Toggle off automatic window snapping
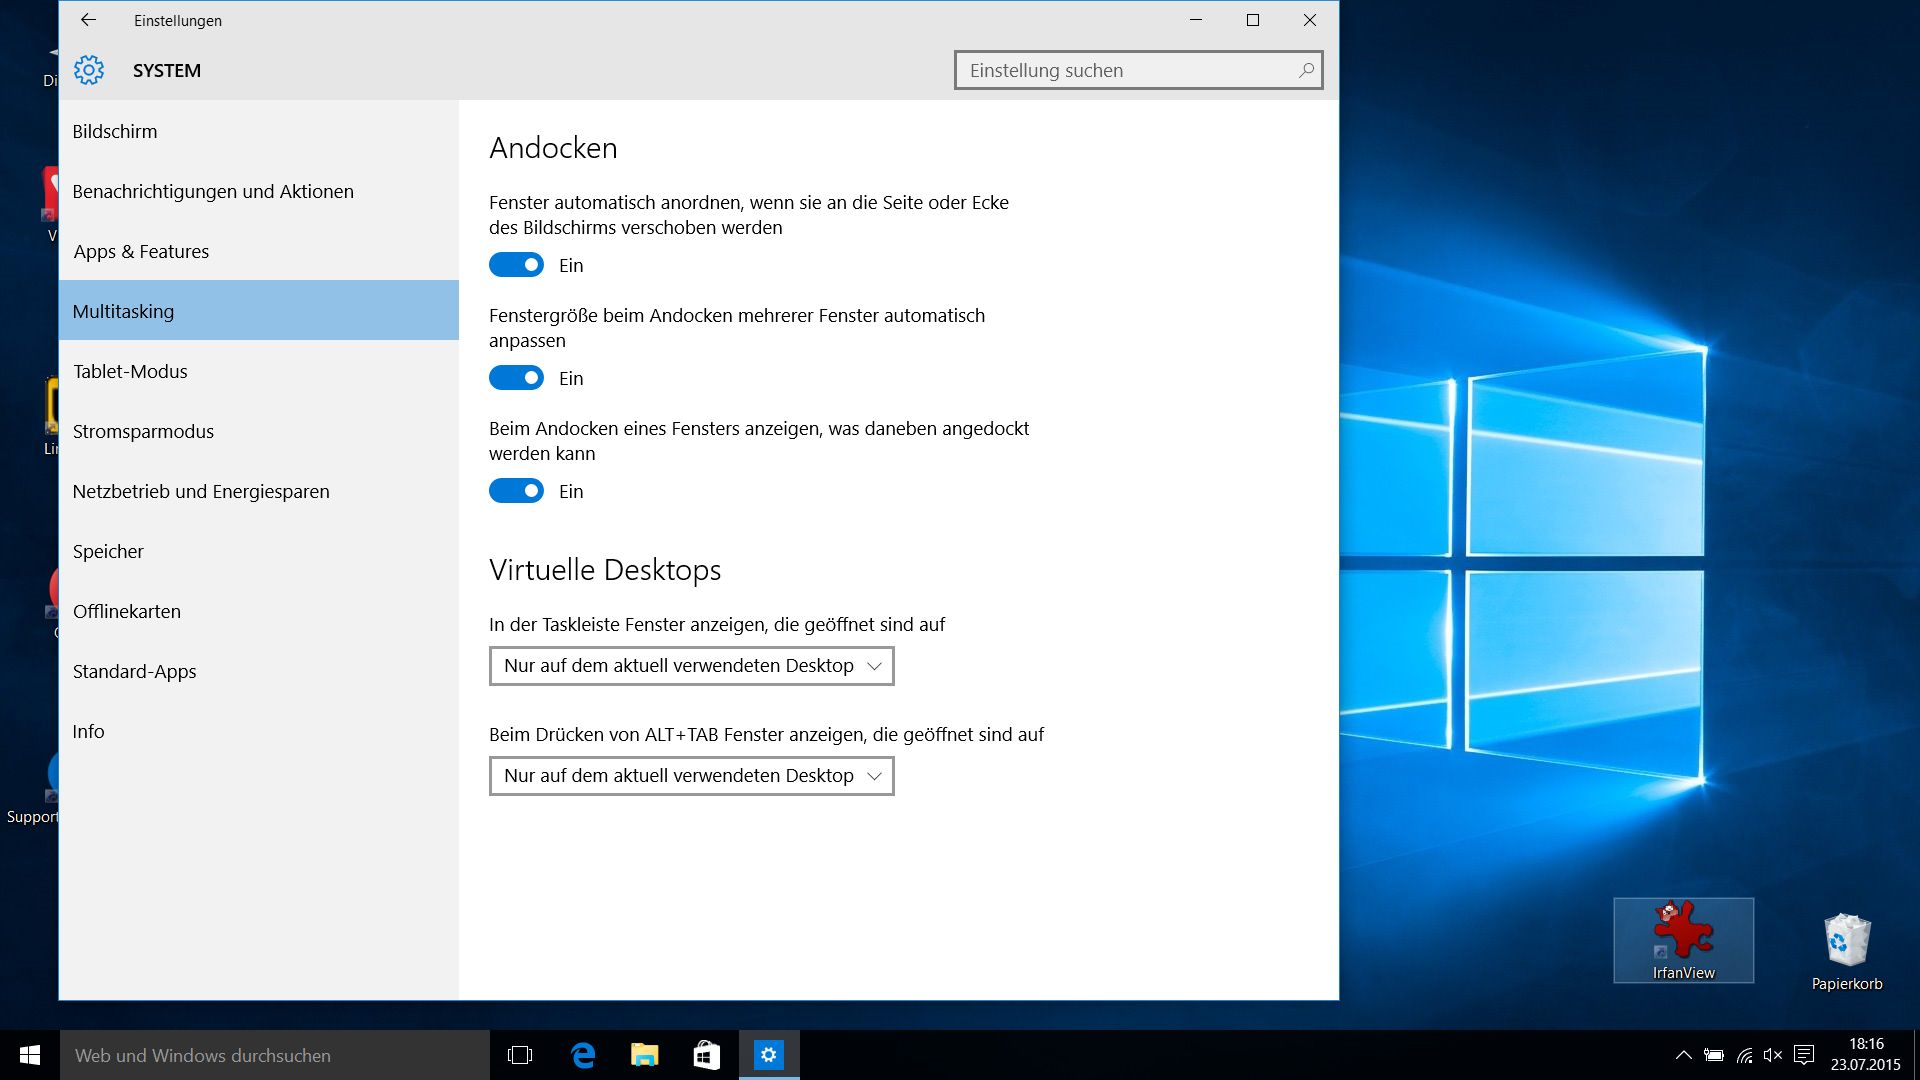The image size is (1920, 1080). [516, 265]
